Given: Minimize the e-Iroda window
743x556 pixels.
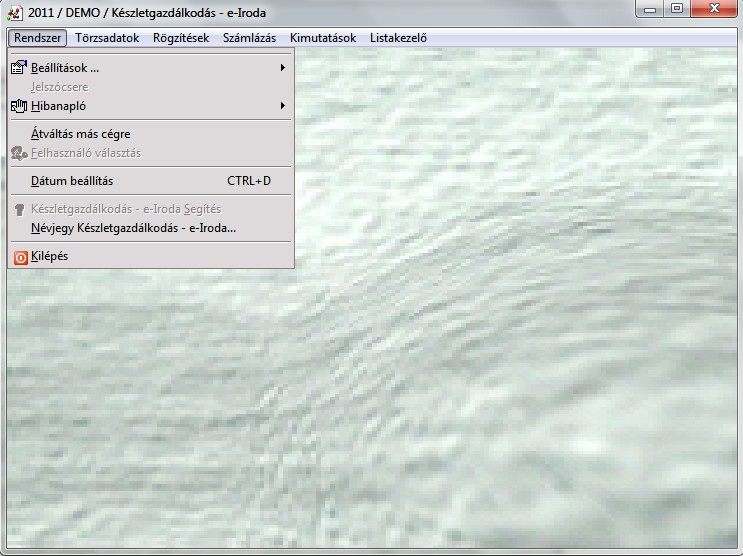Looking at the screenshot, I should (652, 9).
